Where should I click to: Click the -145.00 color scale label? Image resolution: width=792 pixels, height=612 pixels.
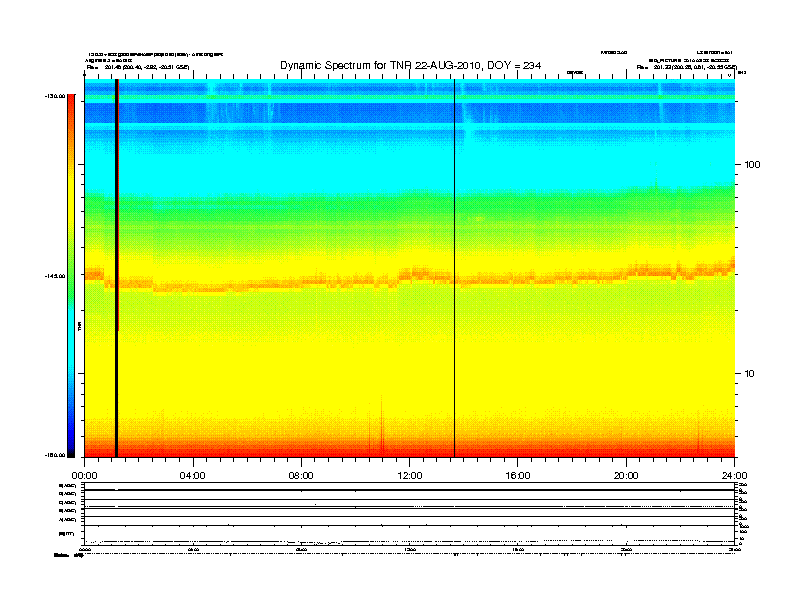(55, 276)
